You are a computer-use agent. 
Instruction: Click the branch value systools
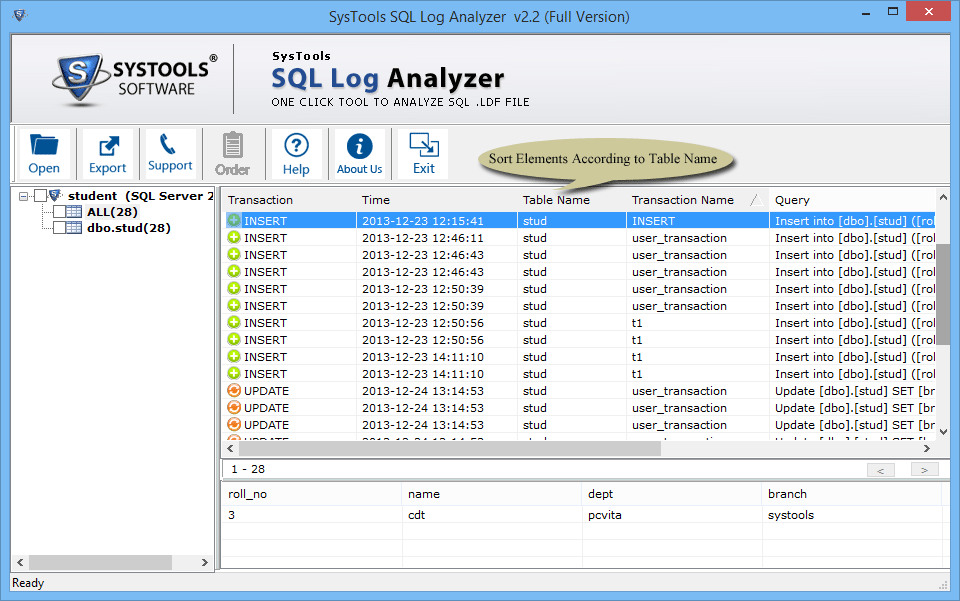click(790, 515)
